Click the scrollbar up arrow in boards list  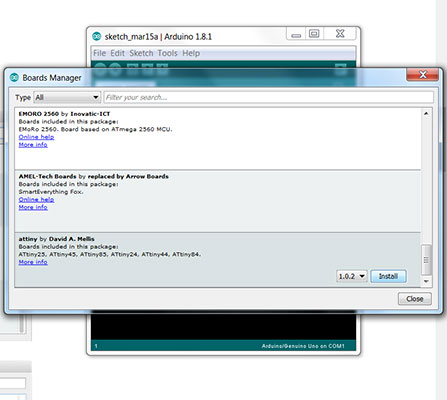click(426, 114)
